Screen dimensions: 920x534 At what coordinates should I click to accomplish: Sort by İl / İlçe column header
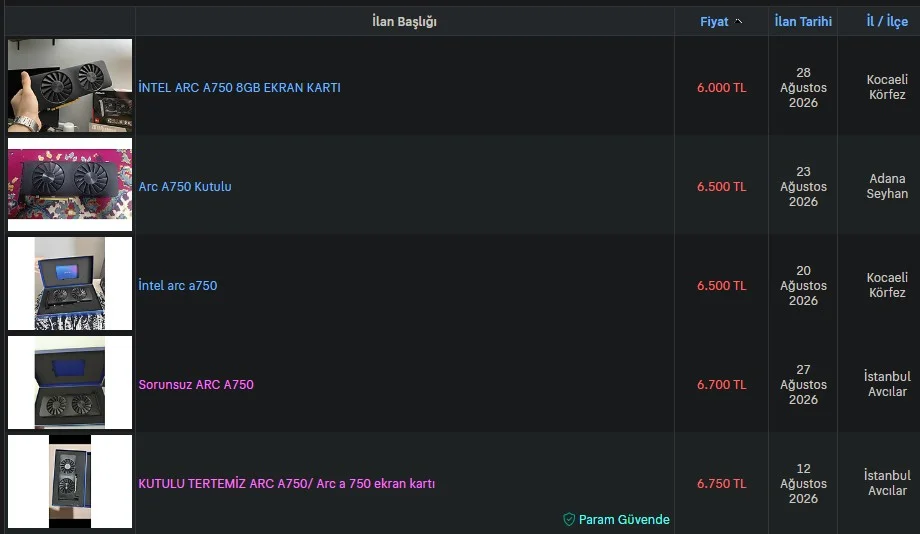(887, 22)
